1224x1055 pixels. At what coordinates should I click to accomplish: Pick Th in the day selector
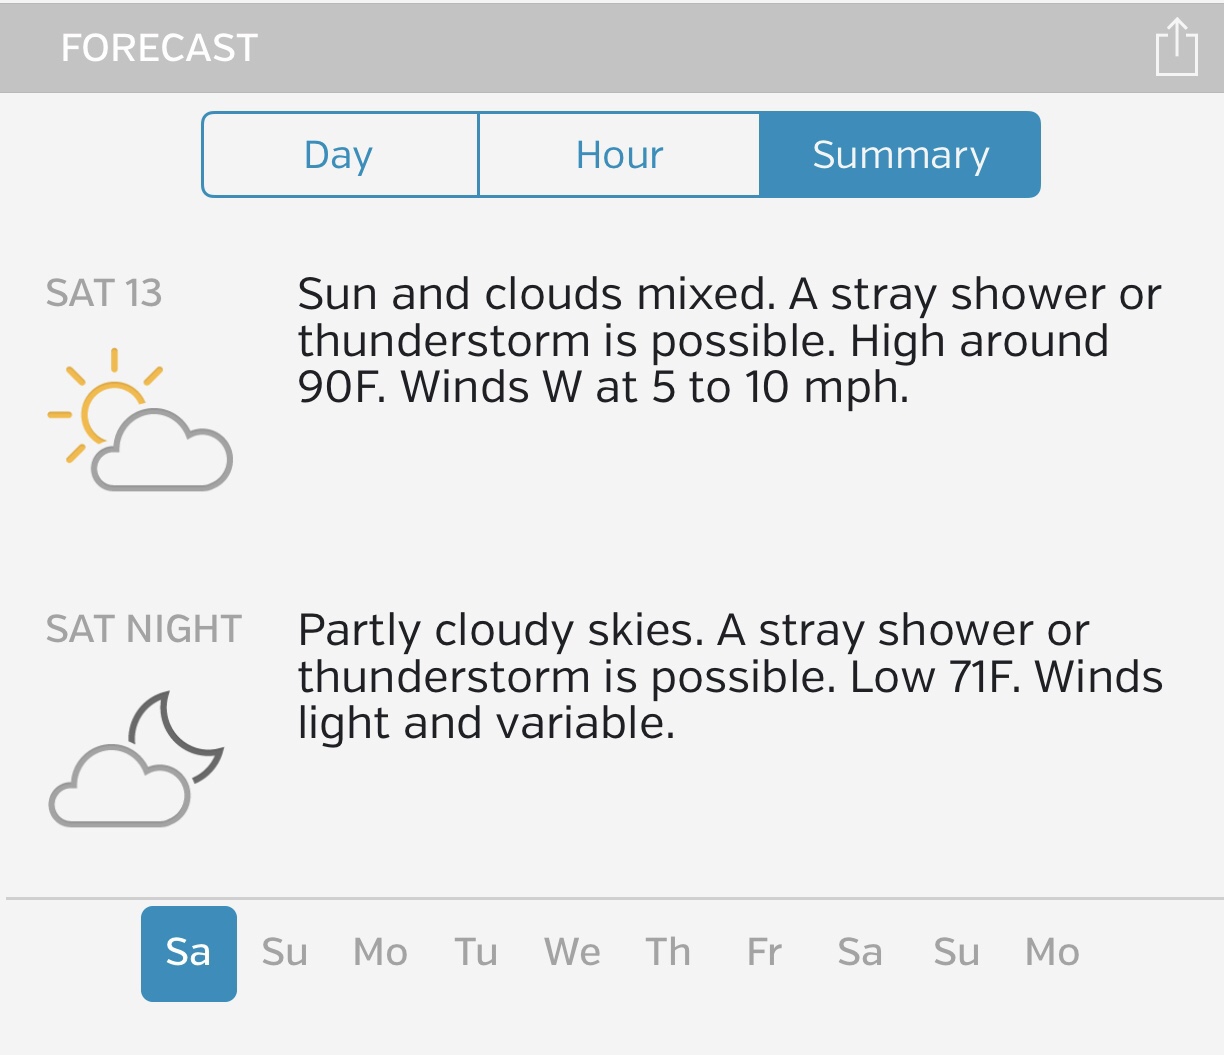[x=668, y=953]
